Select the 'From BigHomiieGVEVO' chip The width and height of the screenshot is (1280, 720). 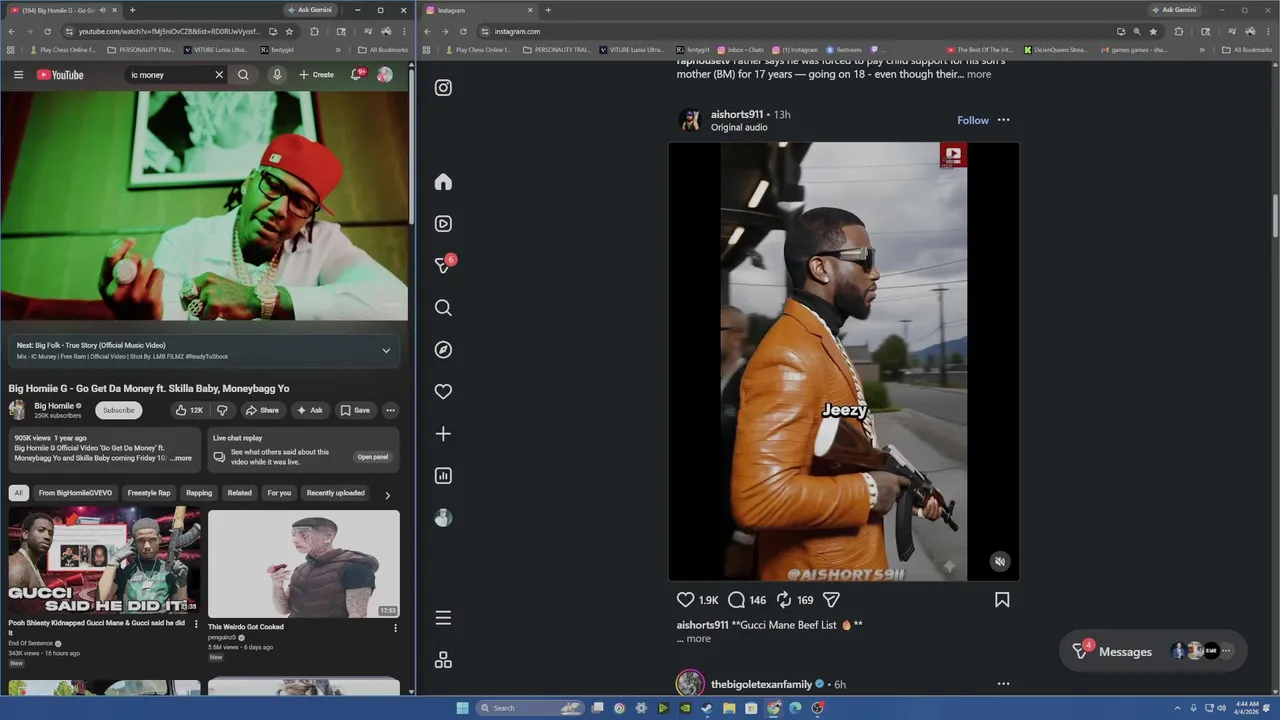click(x=75, y=493)
